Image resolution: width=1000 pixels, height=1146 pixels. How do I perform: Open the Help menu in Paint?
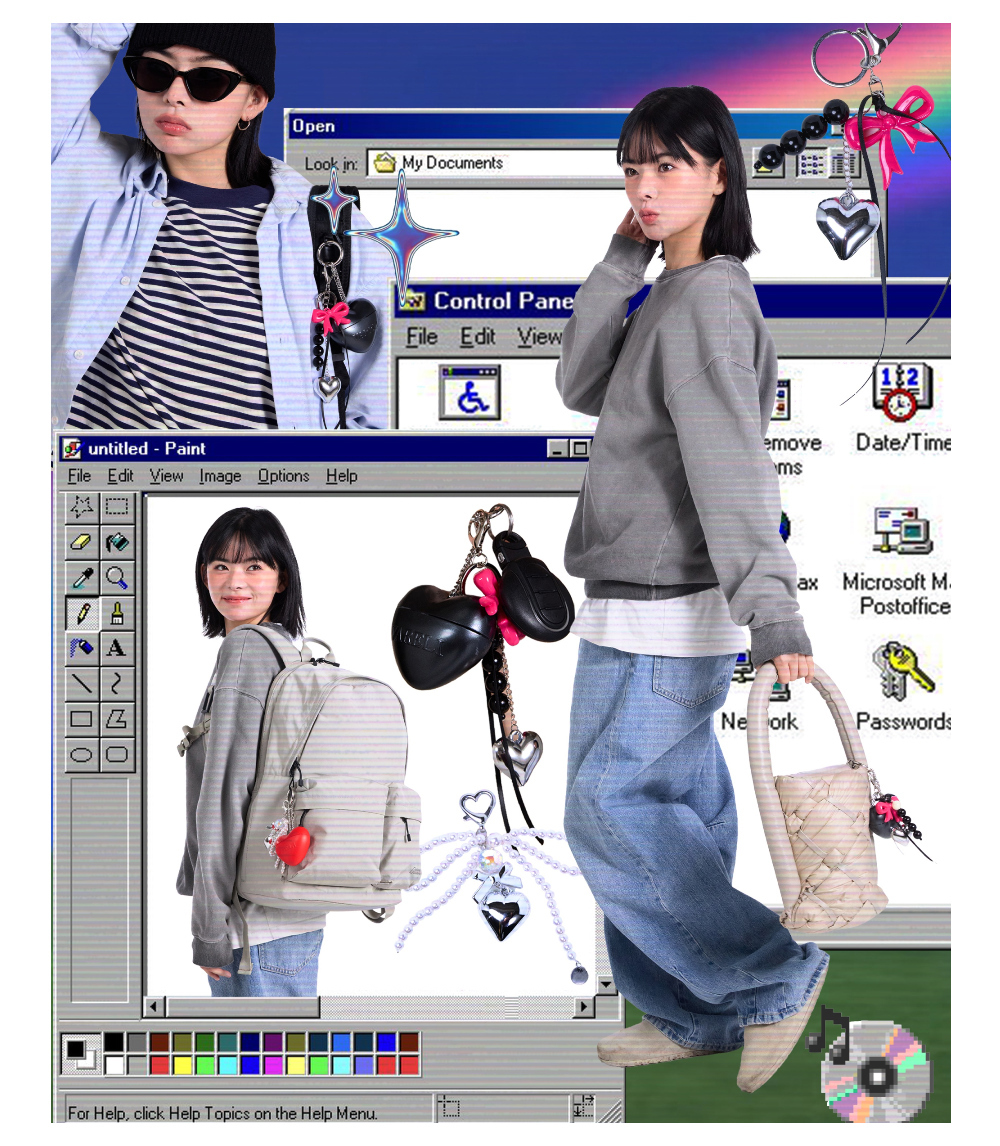tap(341, 476)
